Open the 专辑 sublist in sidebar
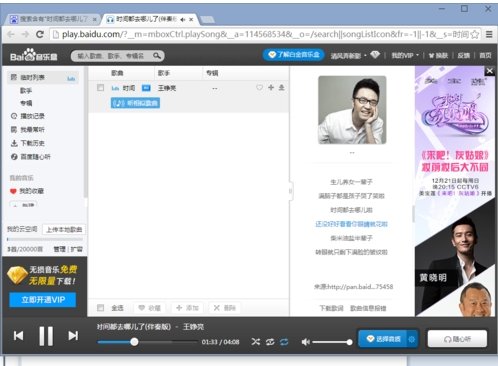 pyautogui.click(x=26, y=103)
